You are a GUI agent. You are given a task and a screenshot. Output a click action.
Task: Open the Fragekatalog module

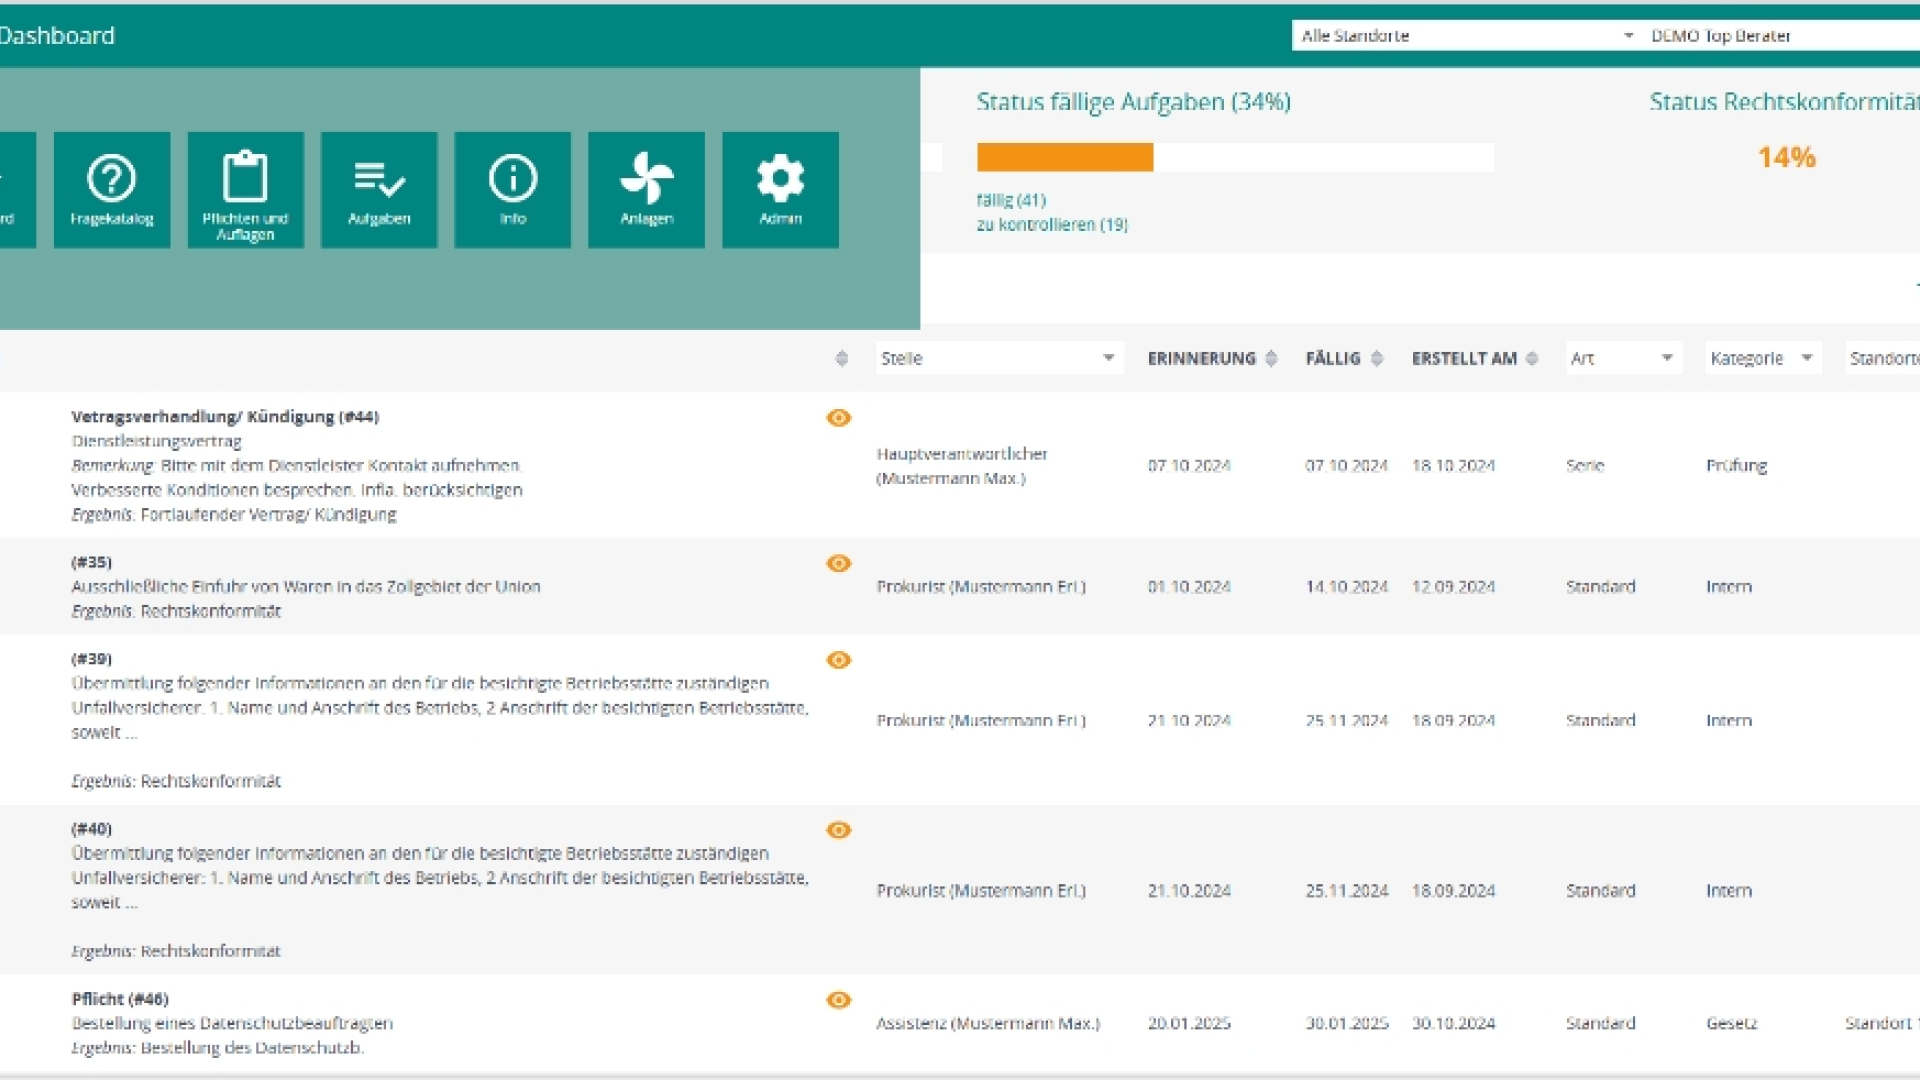pos(112,190)
